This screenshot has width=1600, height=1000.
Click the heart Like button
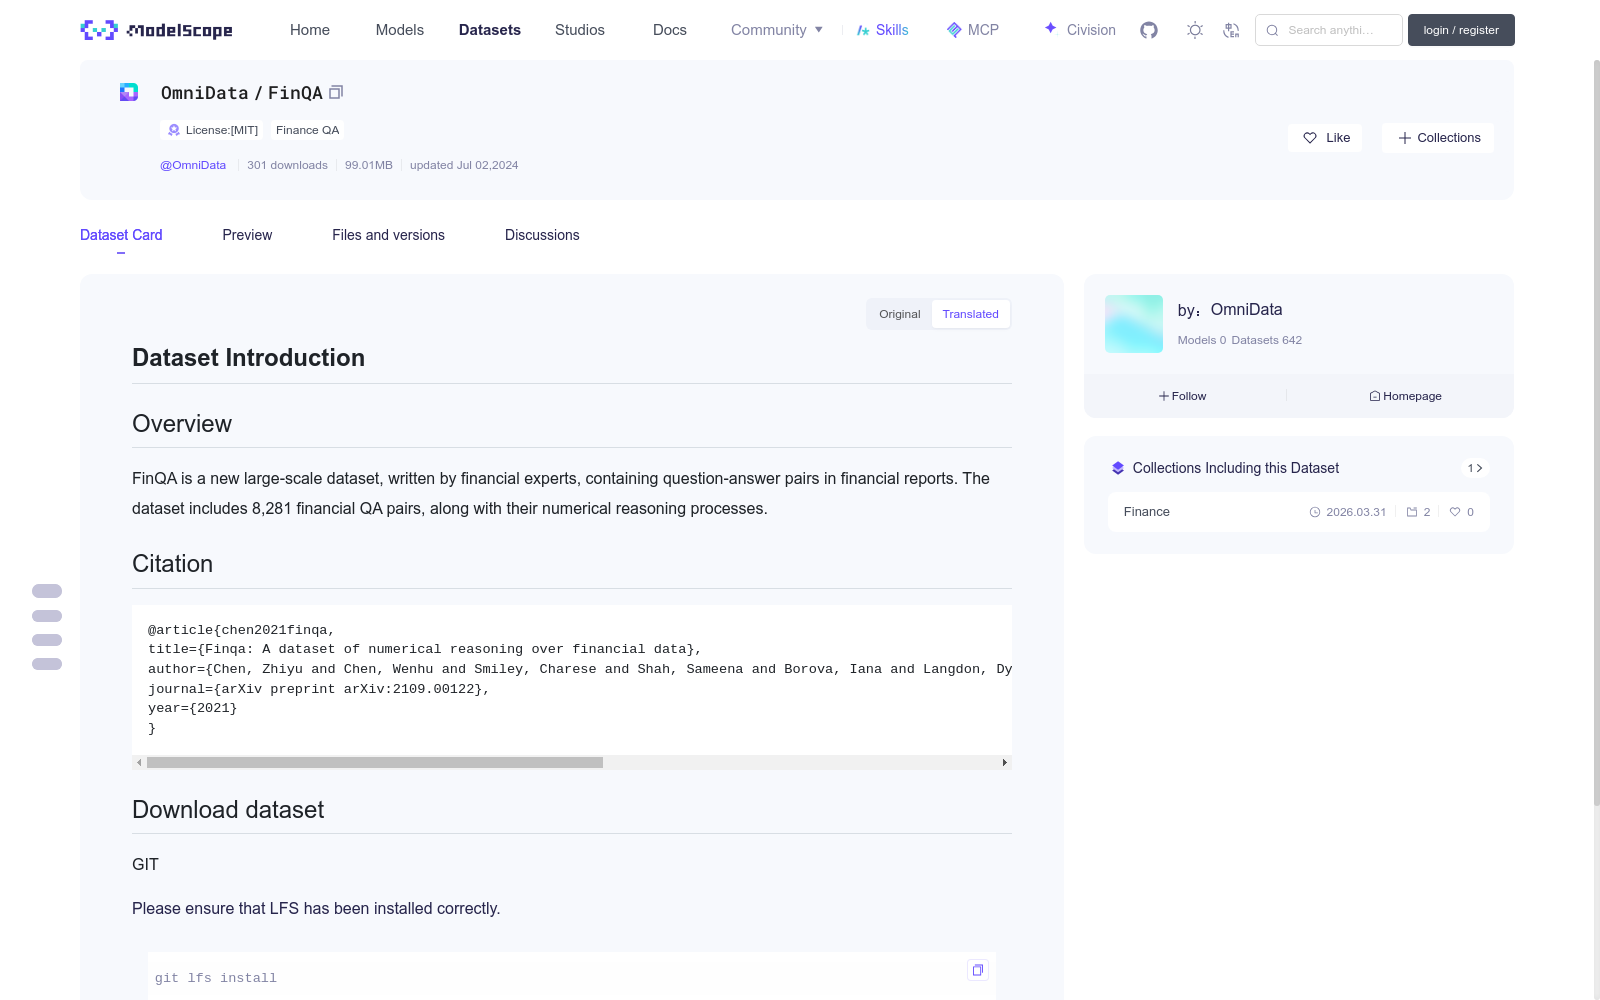click(x=1325, y=138)
